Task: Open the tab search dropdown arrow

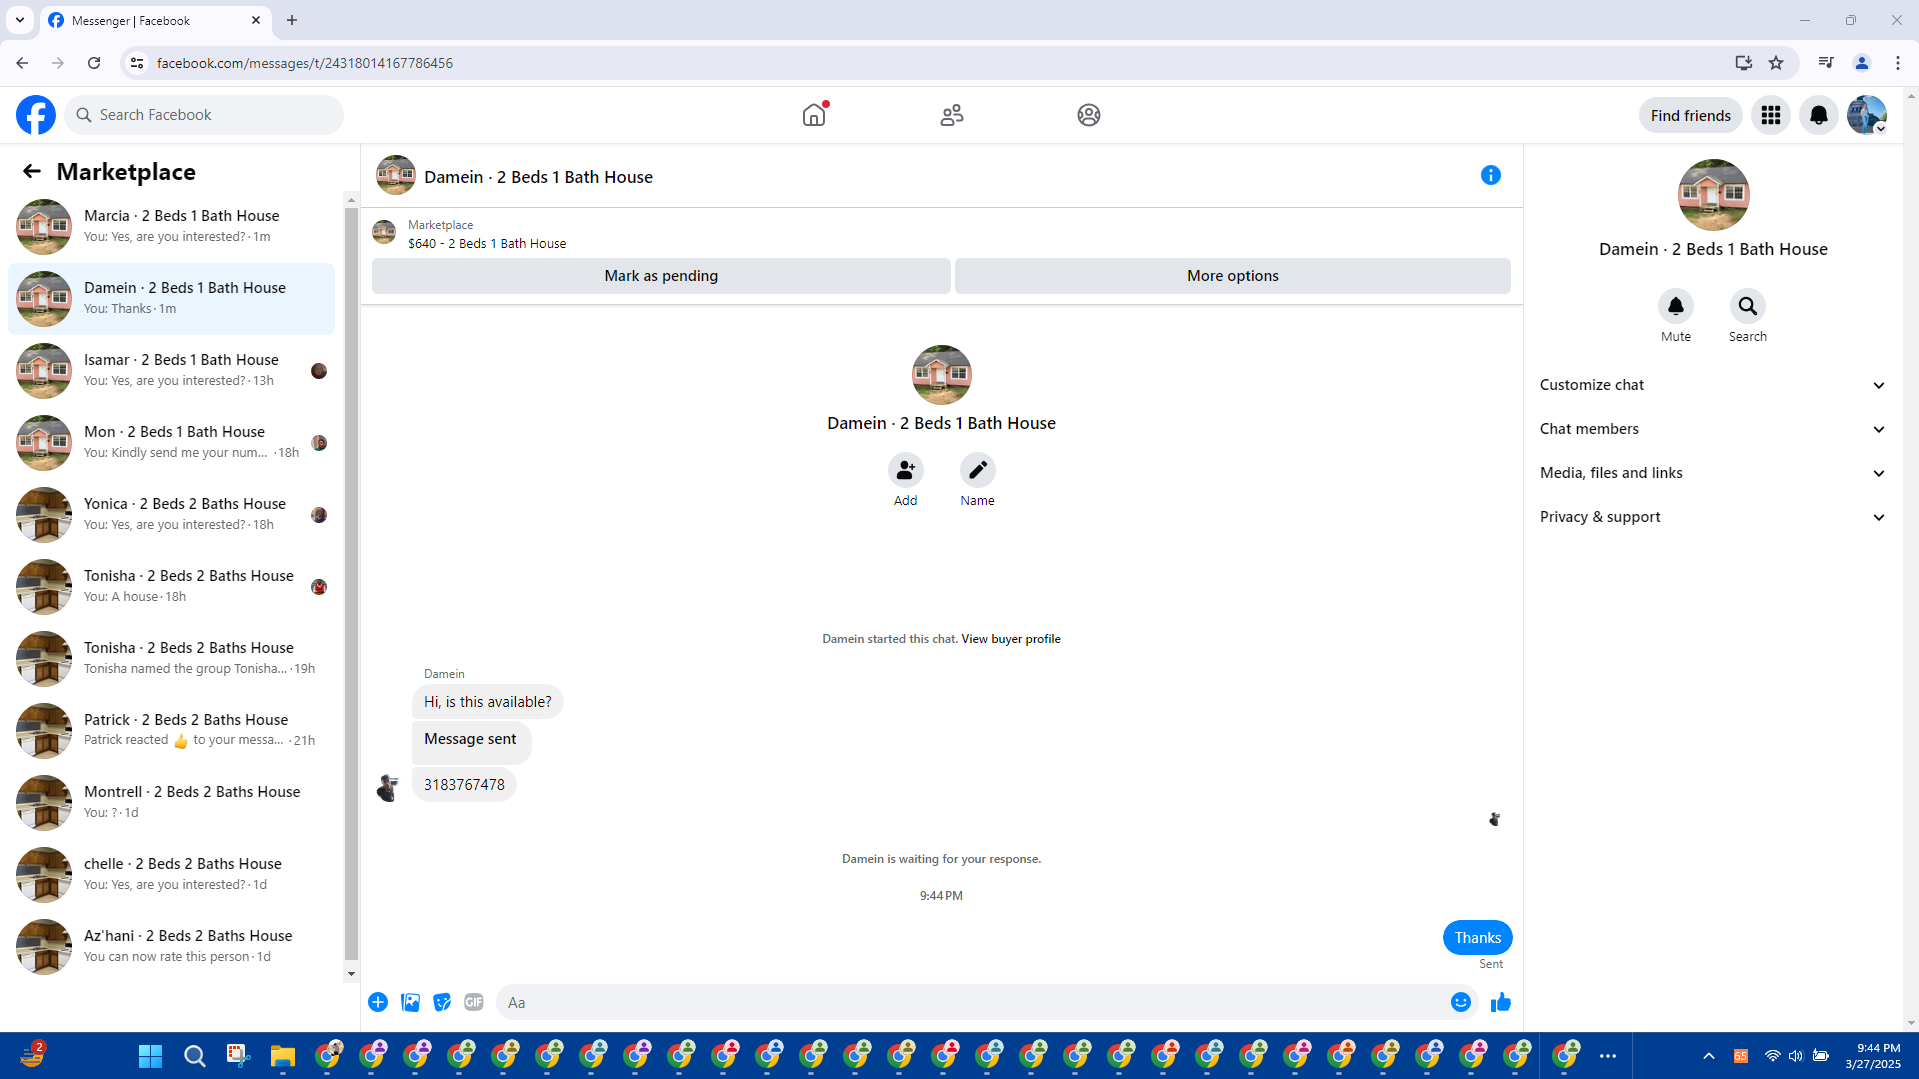Action: pos(20,20)
